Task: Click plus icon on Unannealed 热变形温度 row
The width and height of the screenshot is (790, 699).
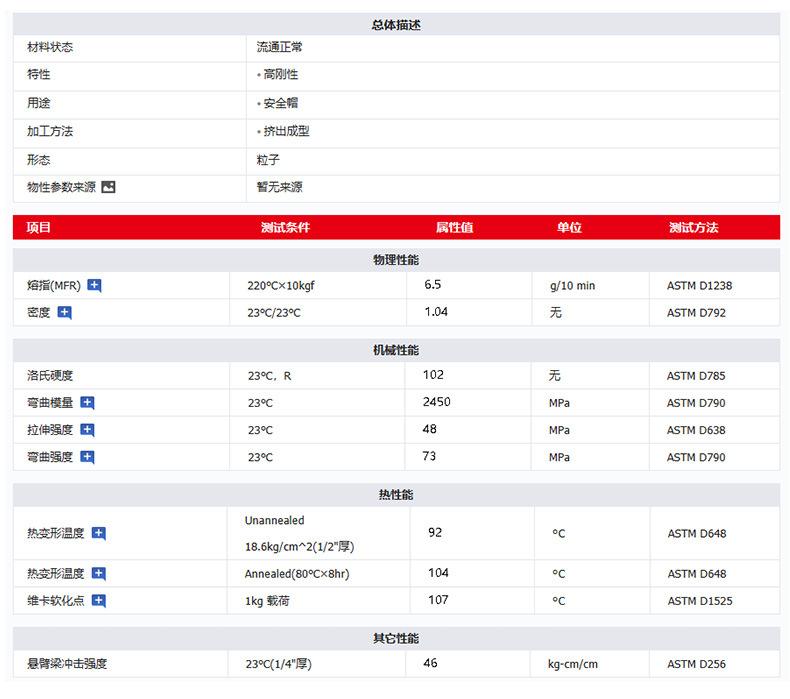Action: [99, 533]
